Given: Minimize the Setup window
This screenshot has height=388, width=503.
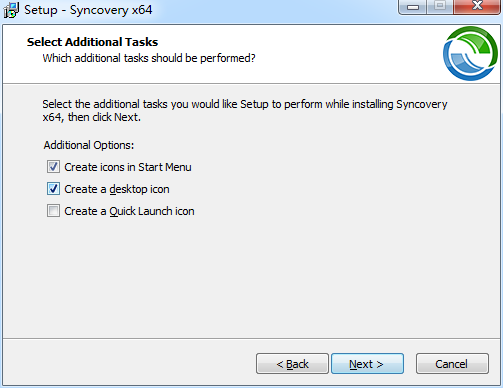Looking at the screenshot, I should click(x=413, y=7).
